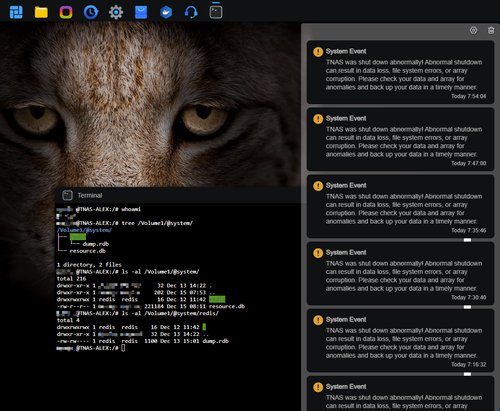Open the File Manager folder icon

[41, 13]
